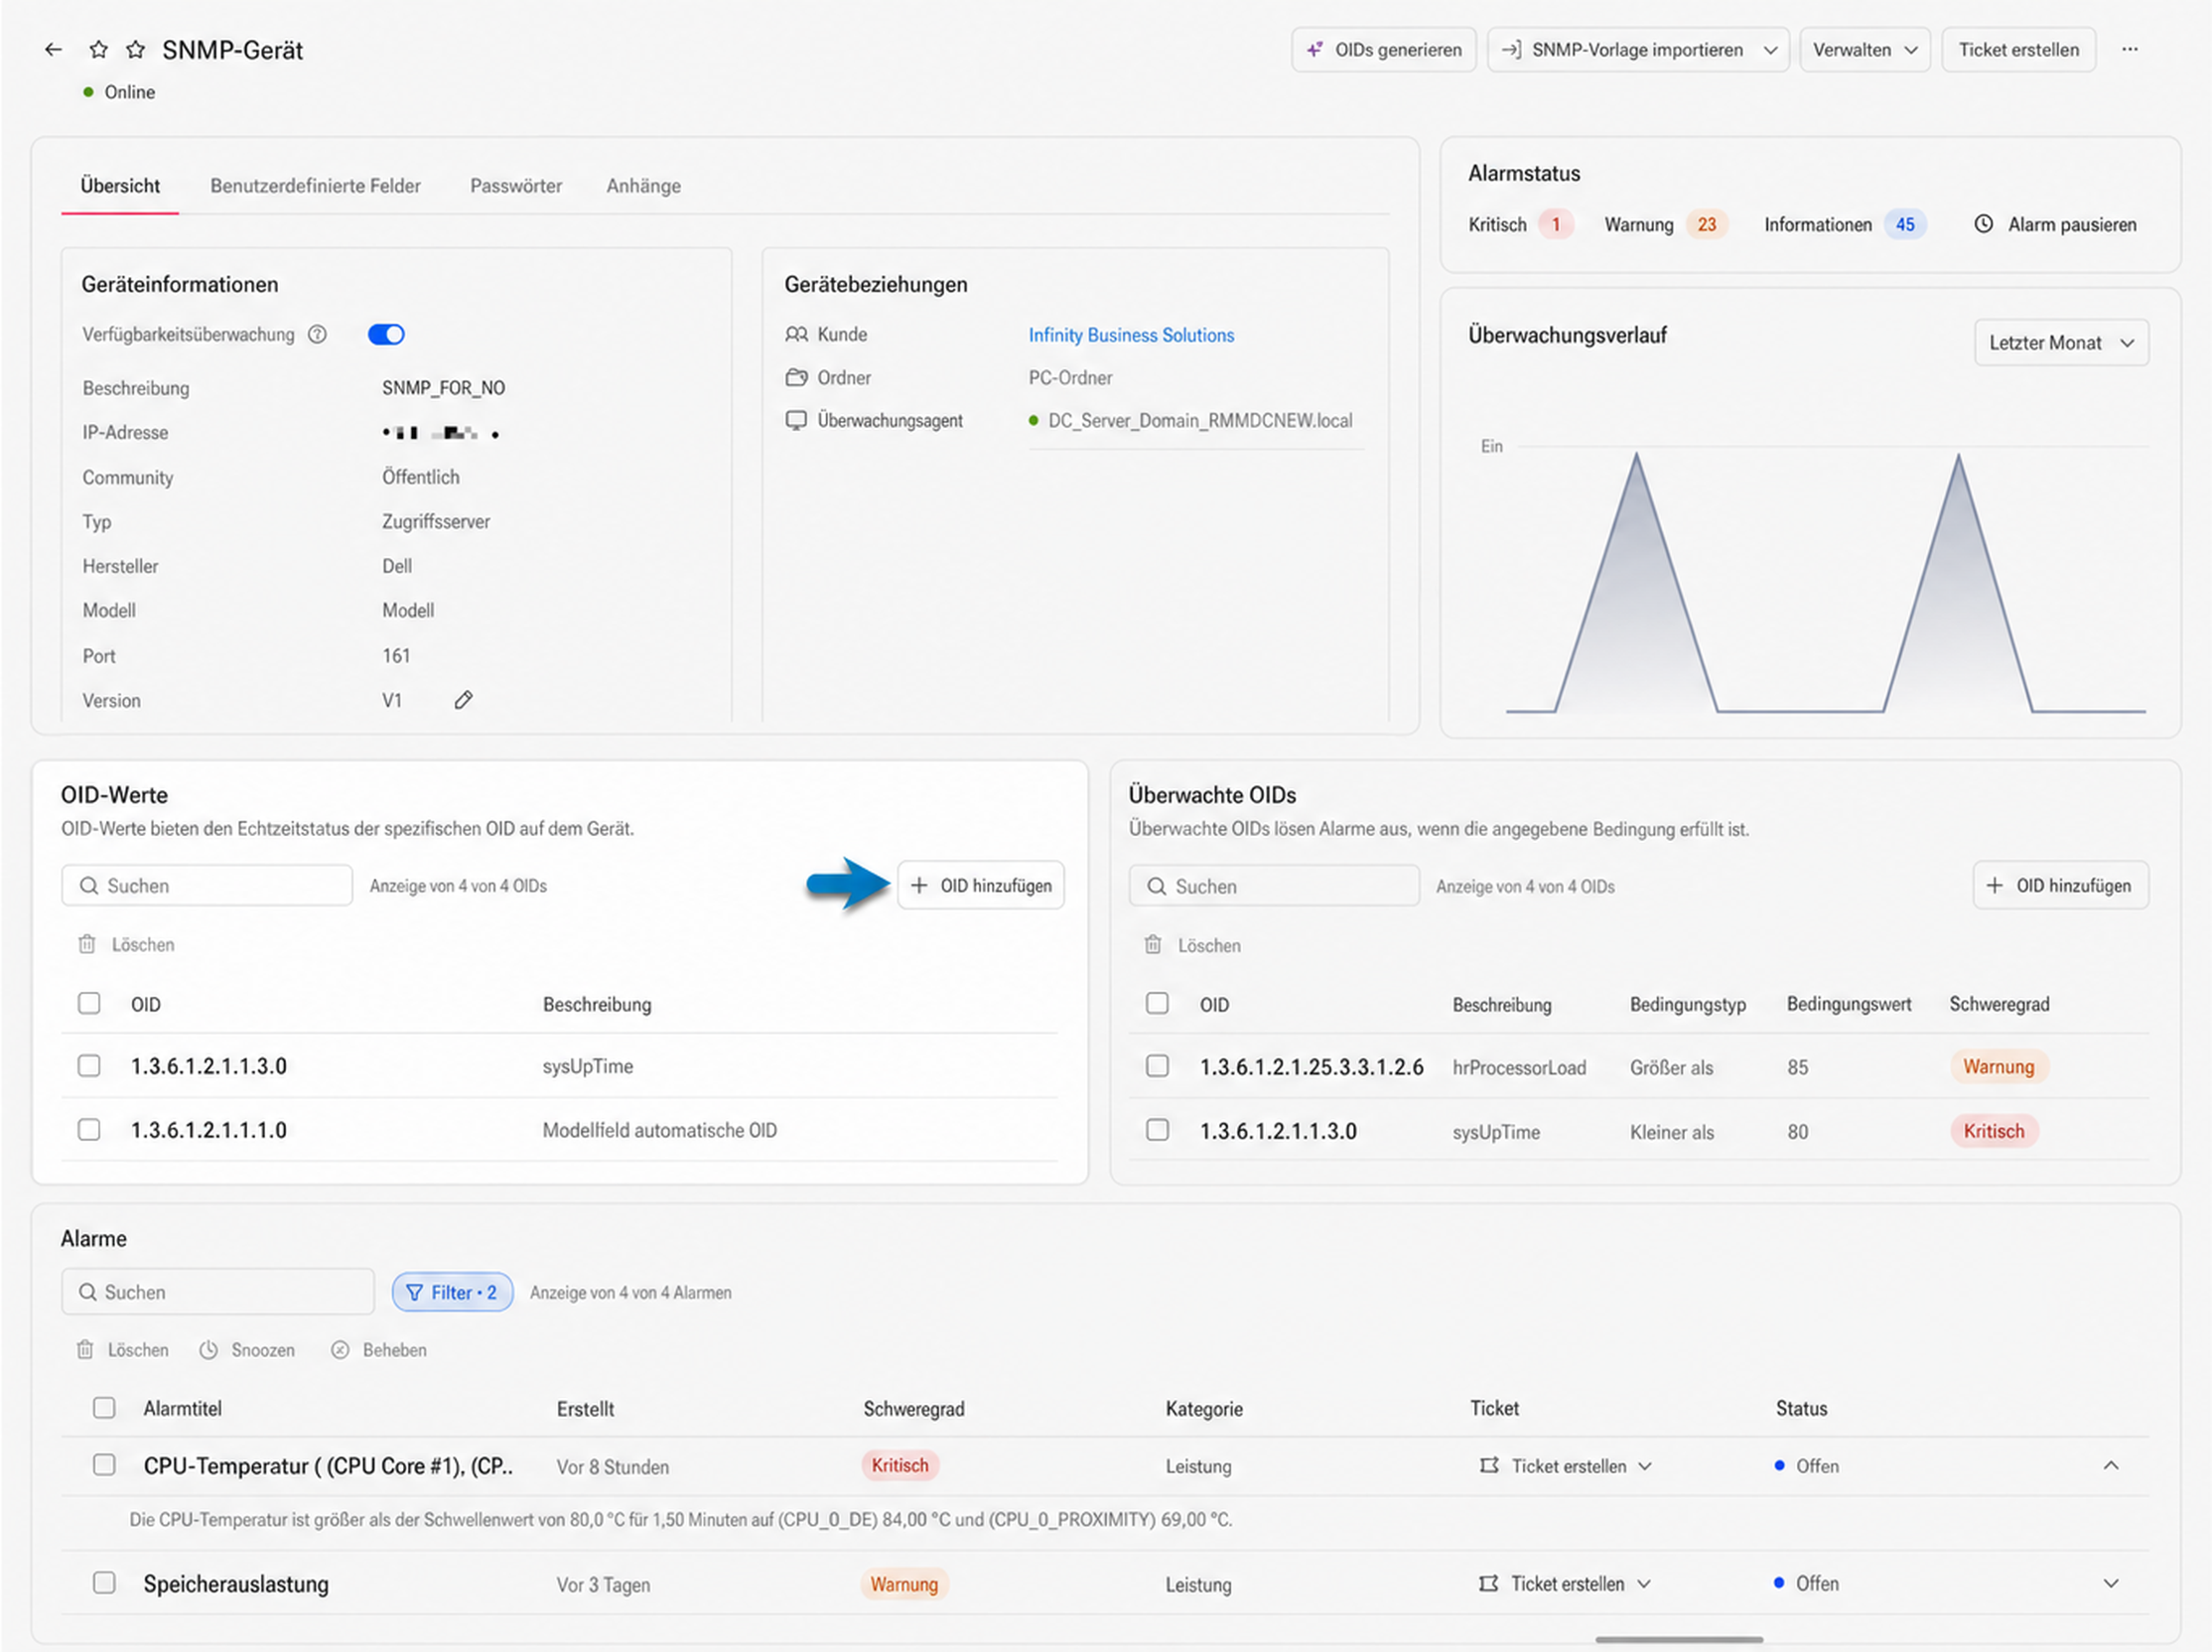Open the SNMP-Vorlage importieren dropdown arrow

click(x=1770, y=50)
